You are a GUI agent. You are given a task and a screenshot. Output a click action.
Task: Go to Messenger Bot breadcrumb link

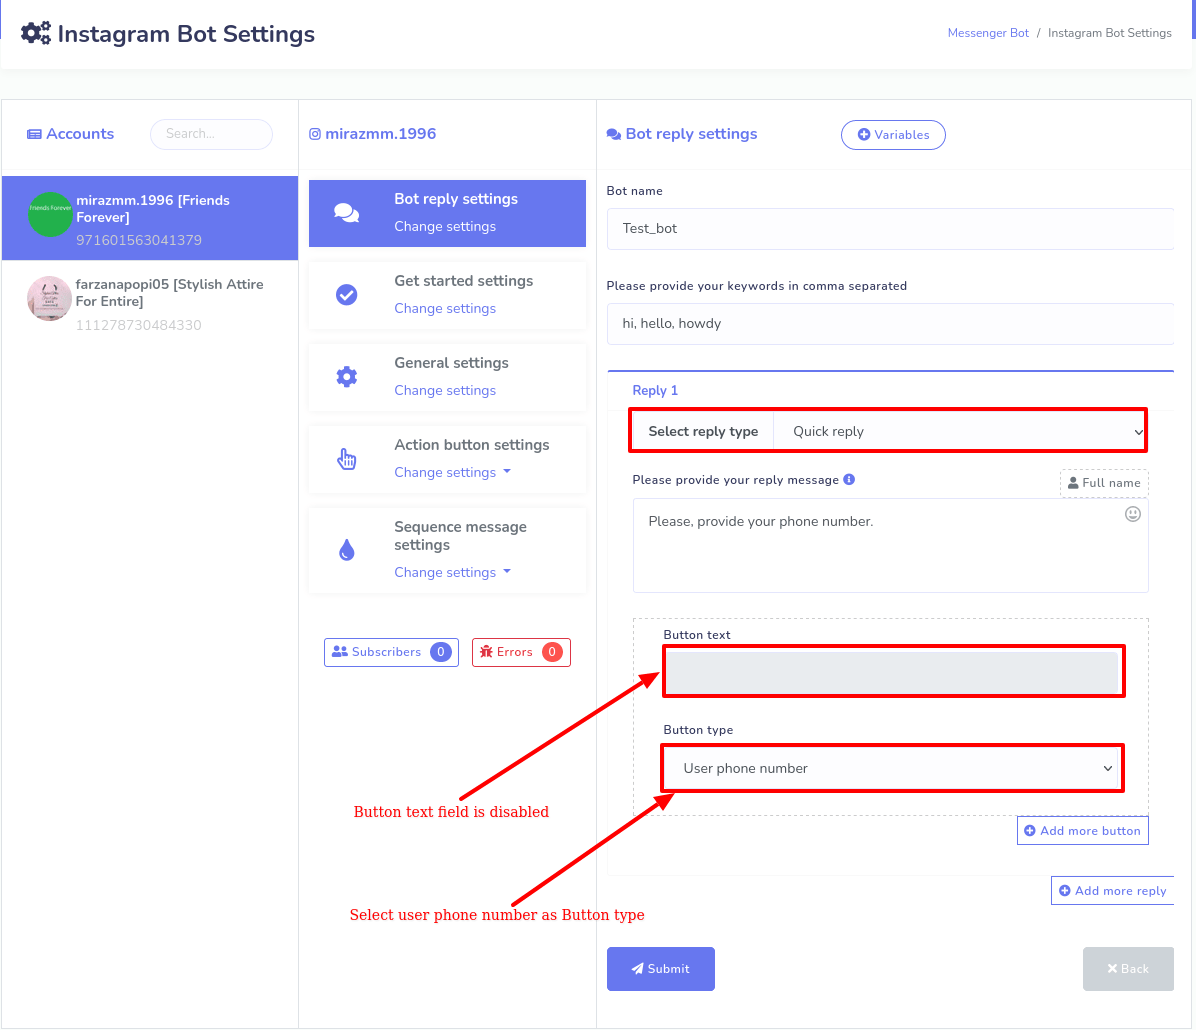[988, 33]
